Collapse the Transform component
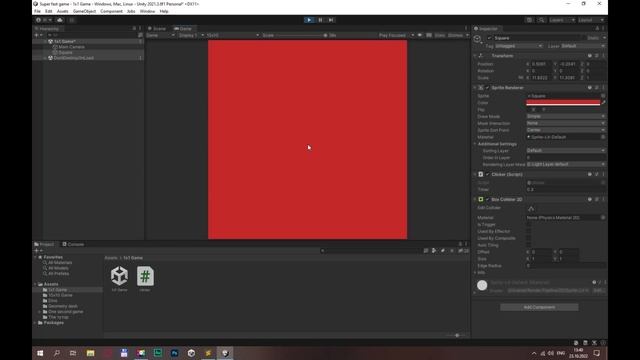 click(475, 56)
